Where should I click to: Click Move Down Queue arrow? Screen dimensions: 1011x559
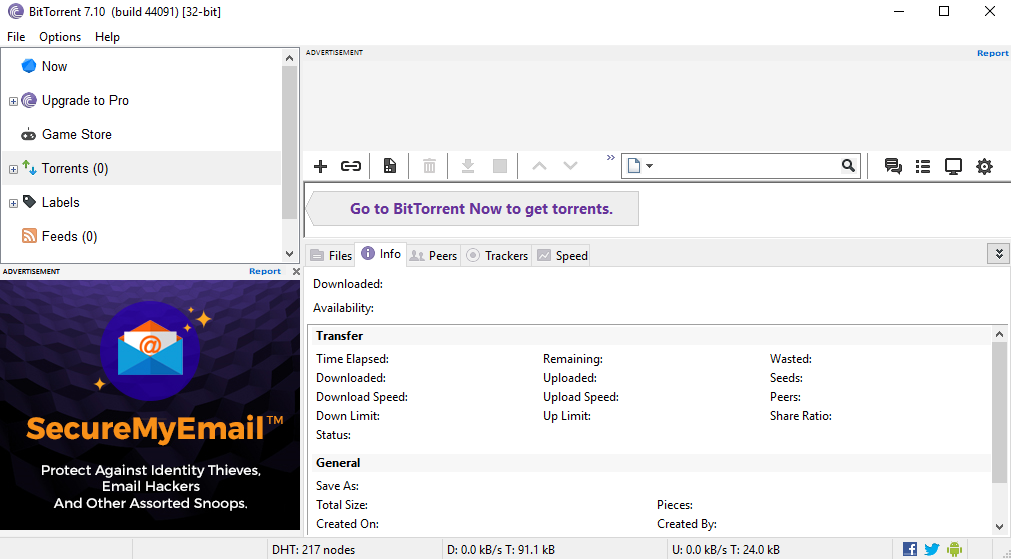point(570,166)
